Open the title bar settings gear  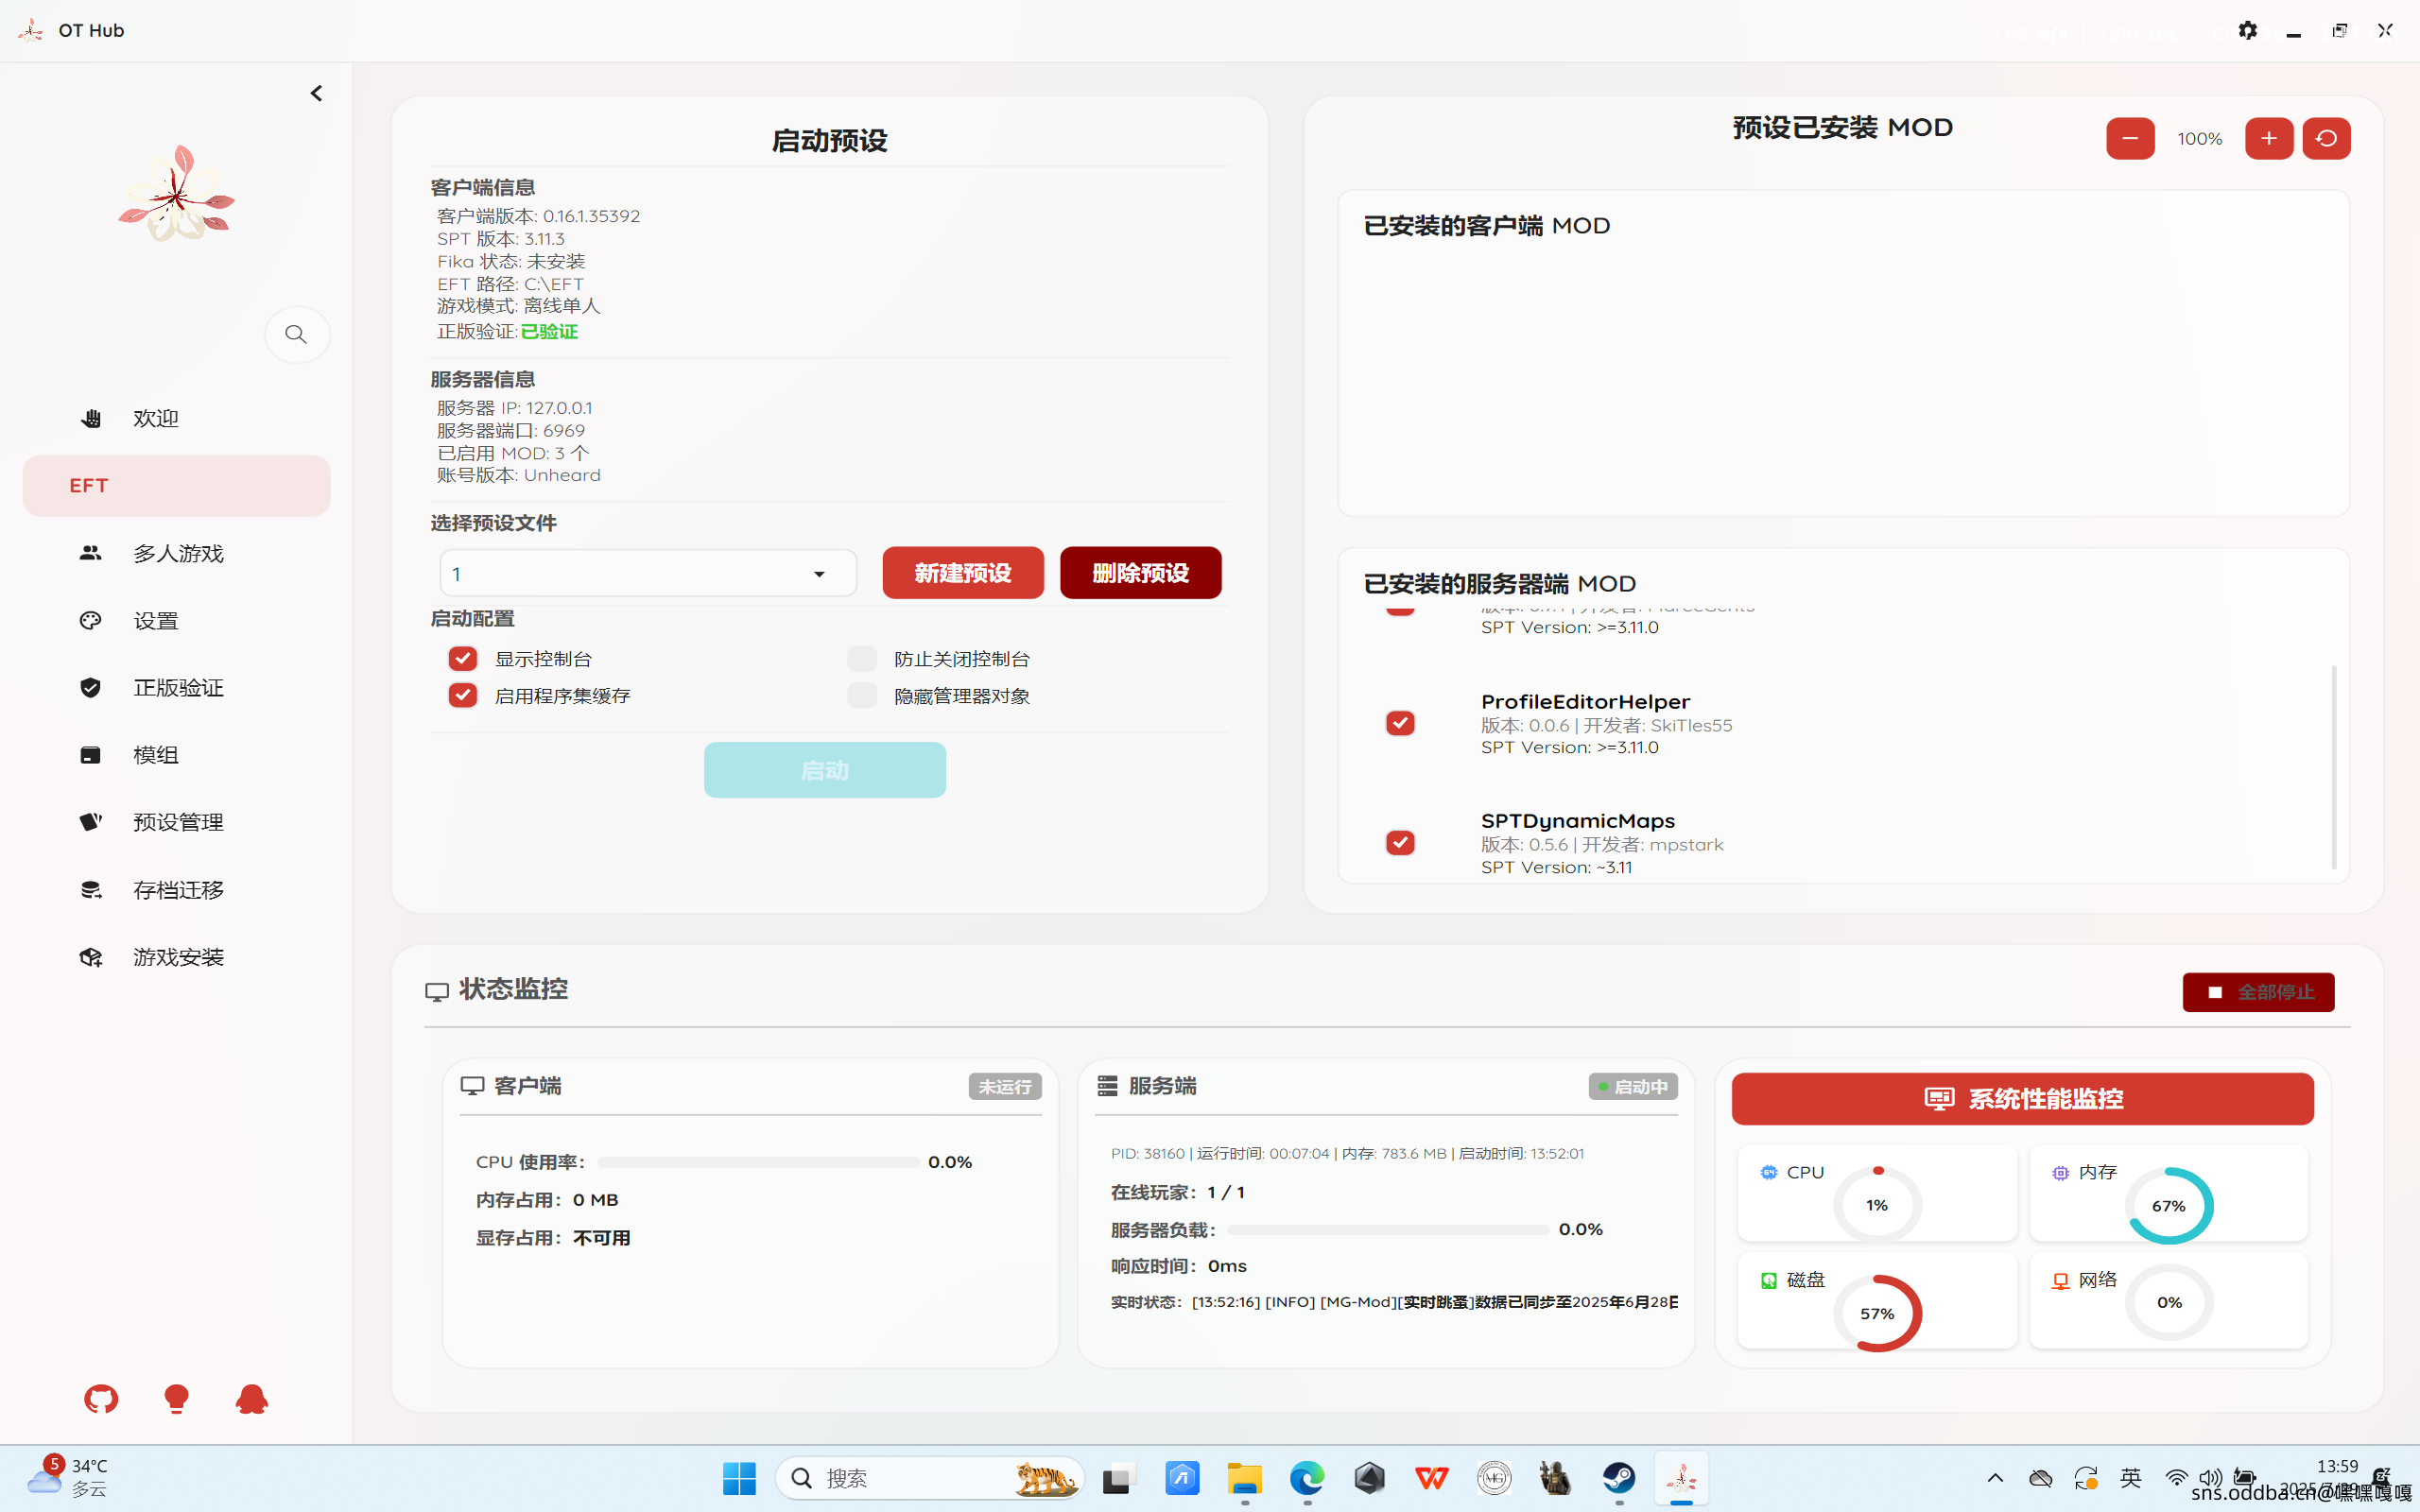pos(2247,30)
